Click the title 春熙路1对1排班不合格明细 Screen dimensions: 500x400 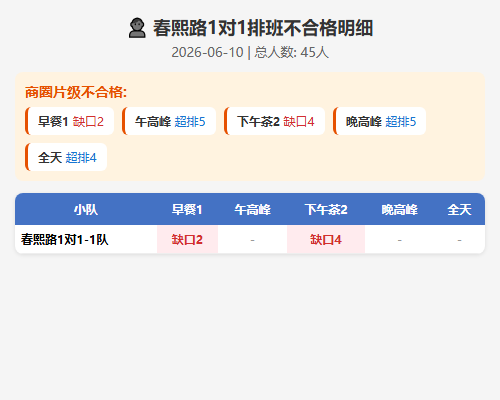pyautogui.click(x=263, y=28)
